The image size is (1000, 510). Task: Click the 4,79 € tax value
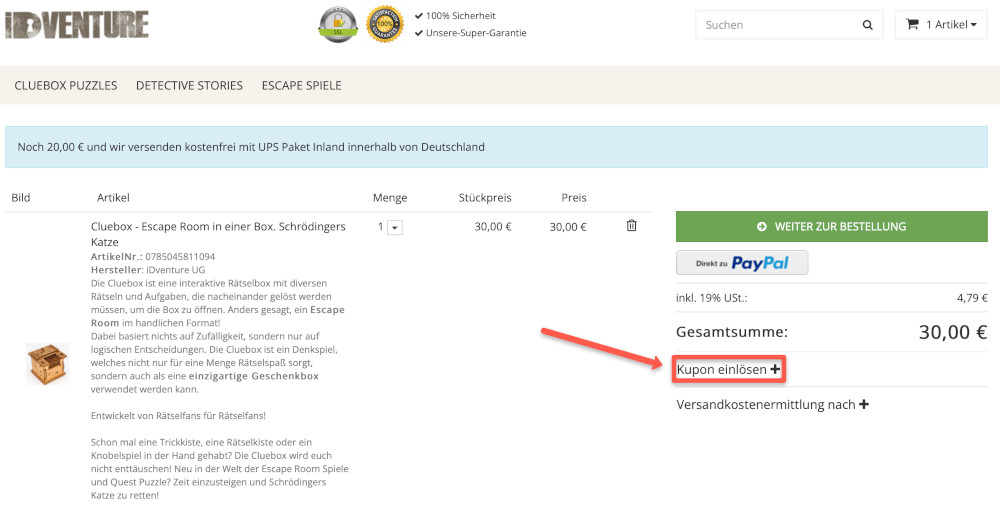point(972,298)
